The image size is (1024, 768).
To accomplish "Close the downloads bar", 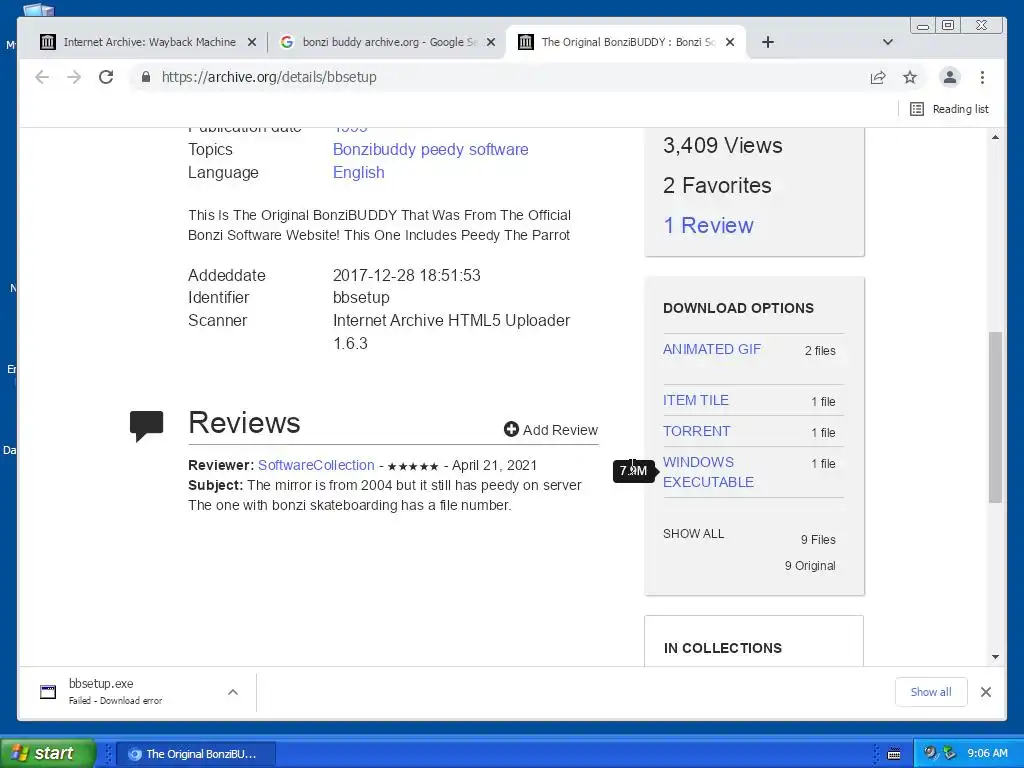I will click(985, 692).
